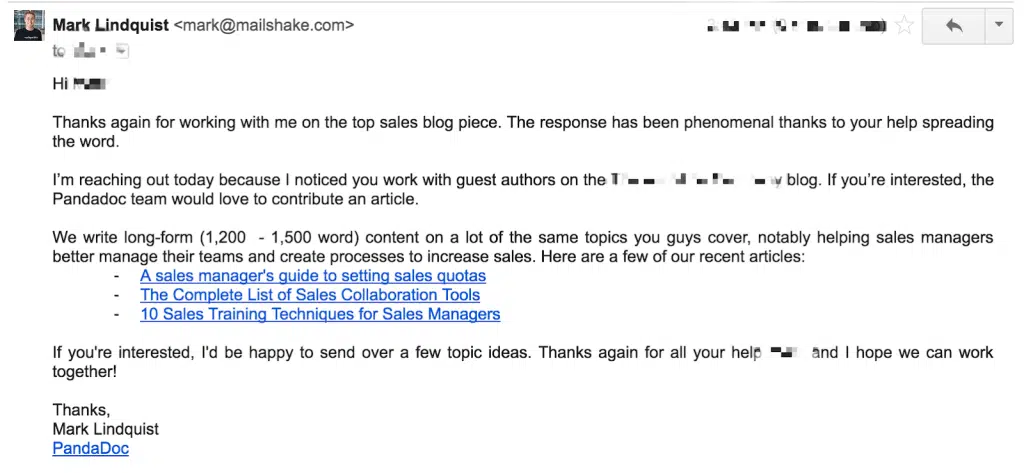Click Mark Lindquist's profile photo
This screenshot has width=1024, height=473.
pyautogui.click(x=28, y=26)
